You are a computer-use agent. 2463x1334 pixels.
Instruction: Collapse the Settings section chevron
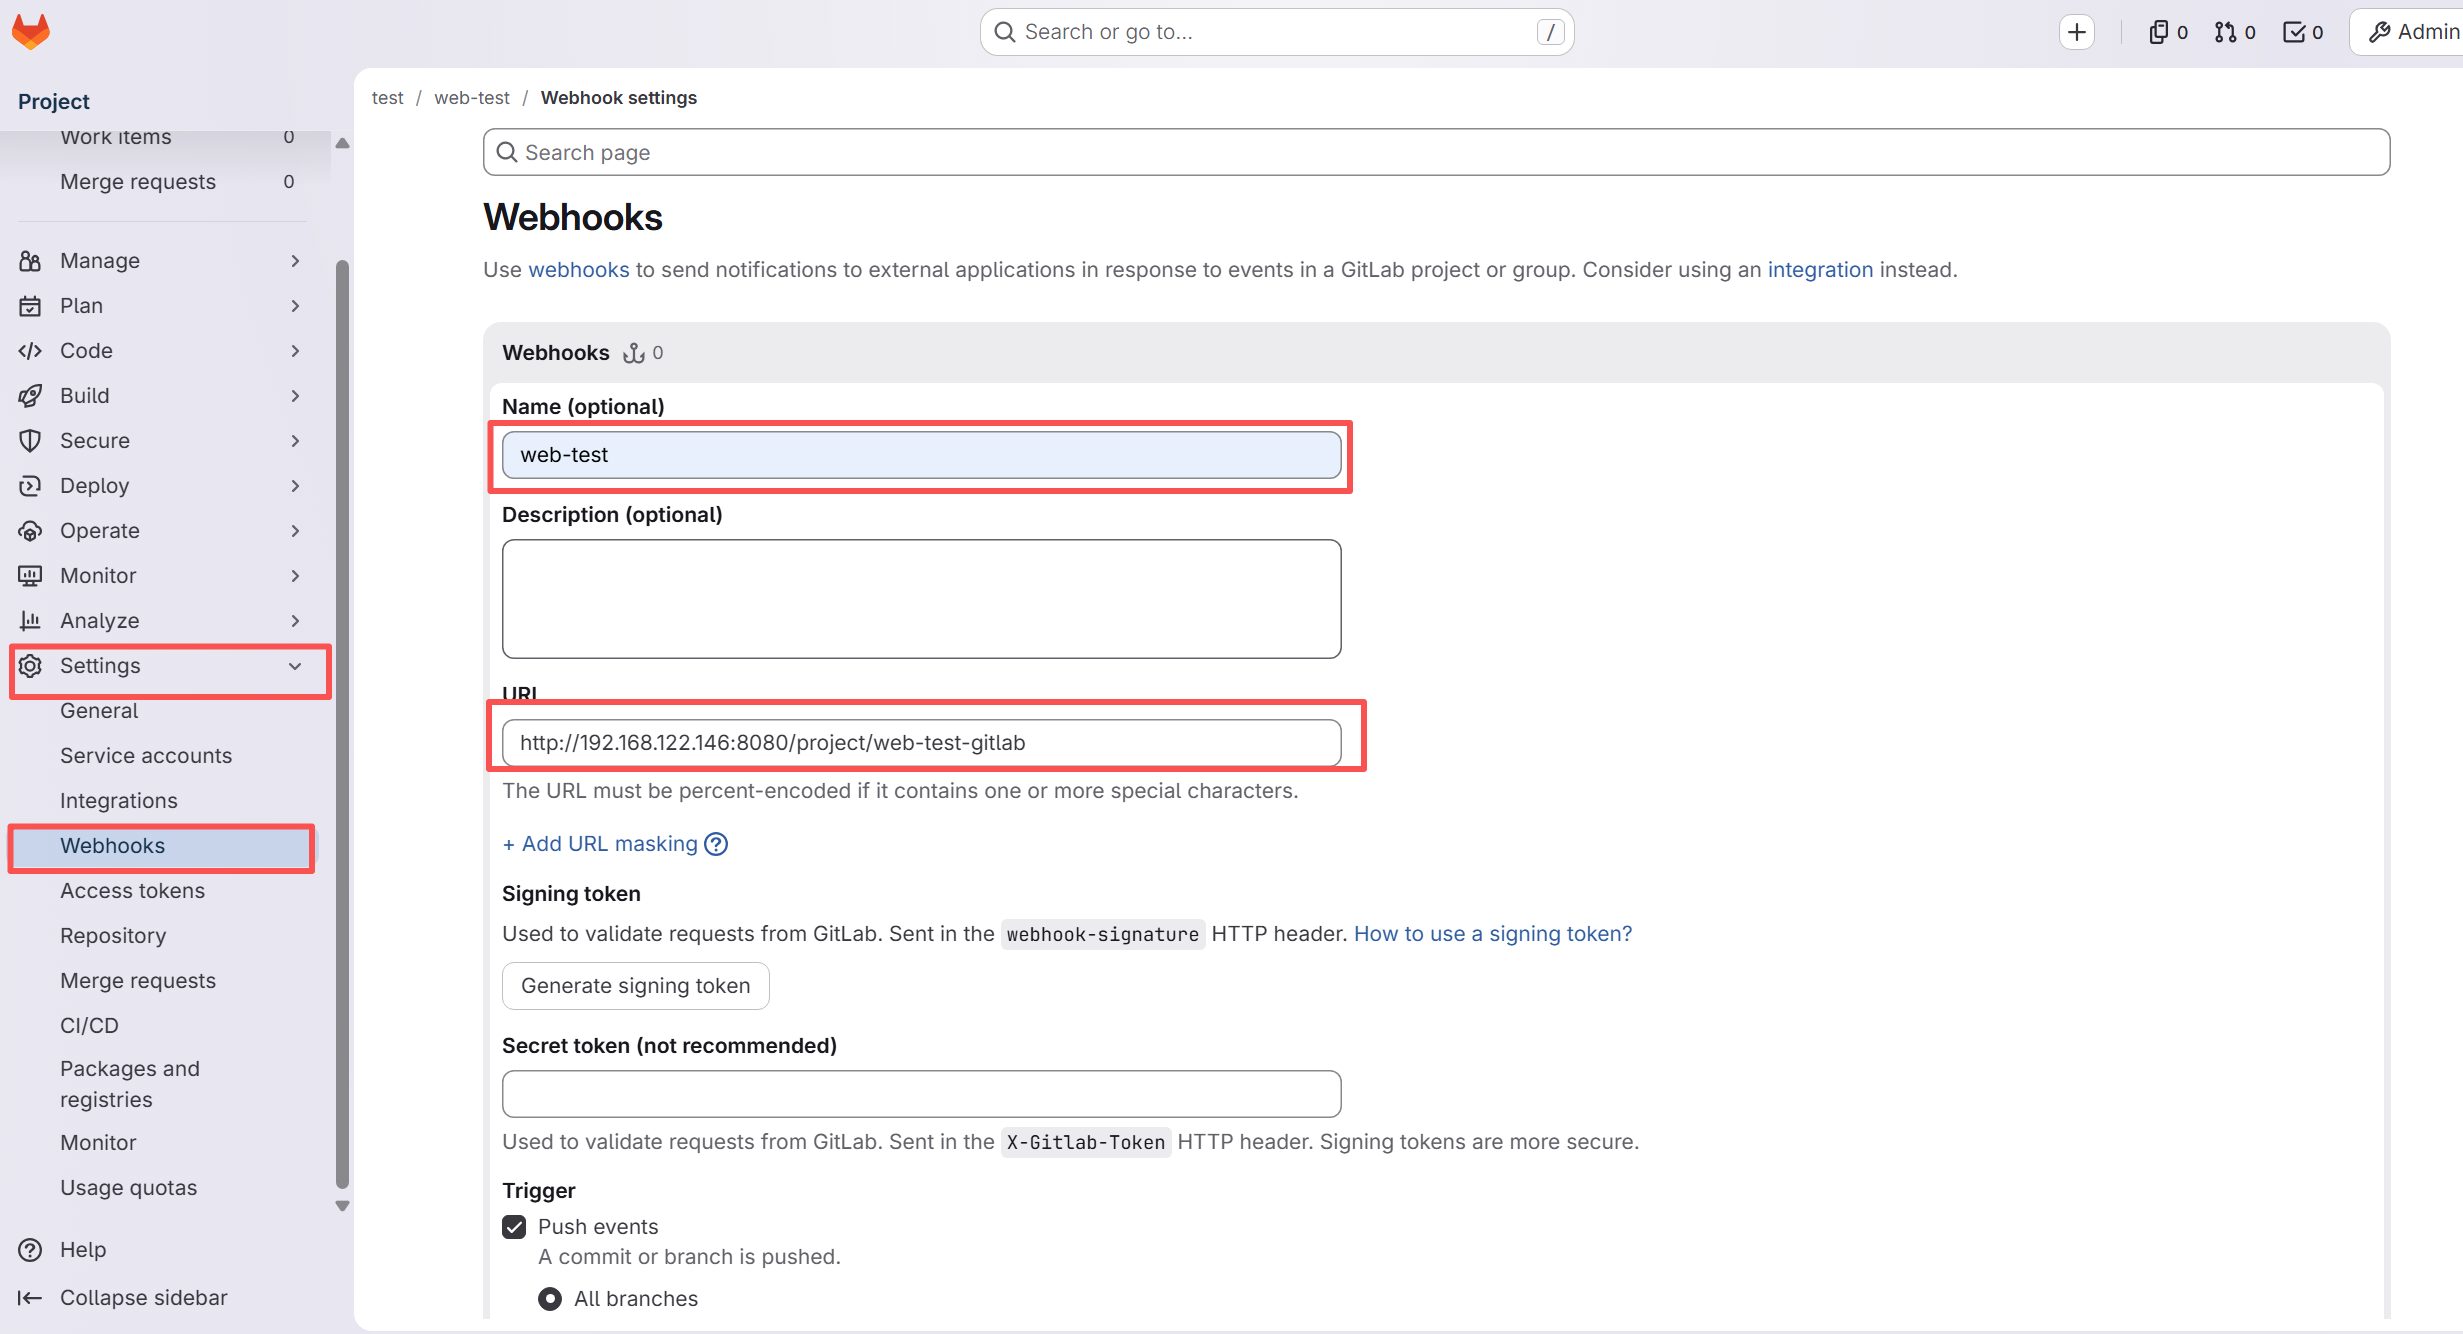[295, 666]
